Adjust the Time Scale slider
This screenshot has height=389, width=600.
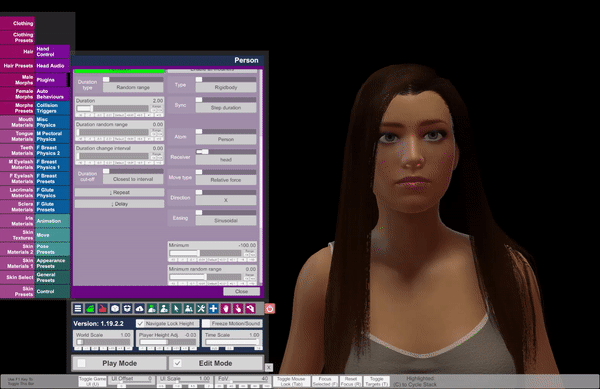[x=232, y=342]
